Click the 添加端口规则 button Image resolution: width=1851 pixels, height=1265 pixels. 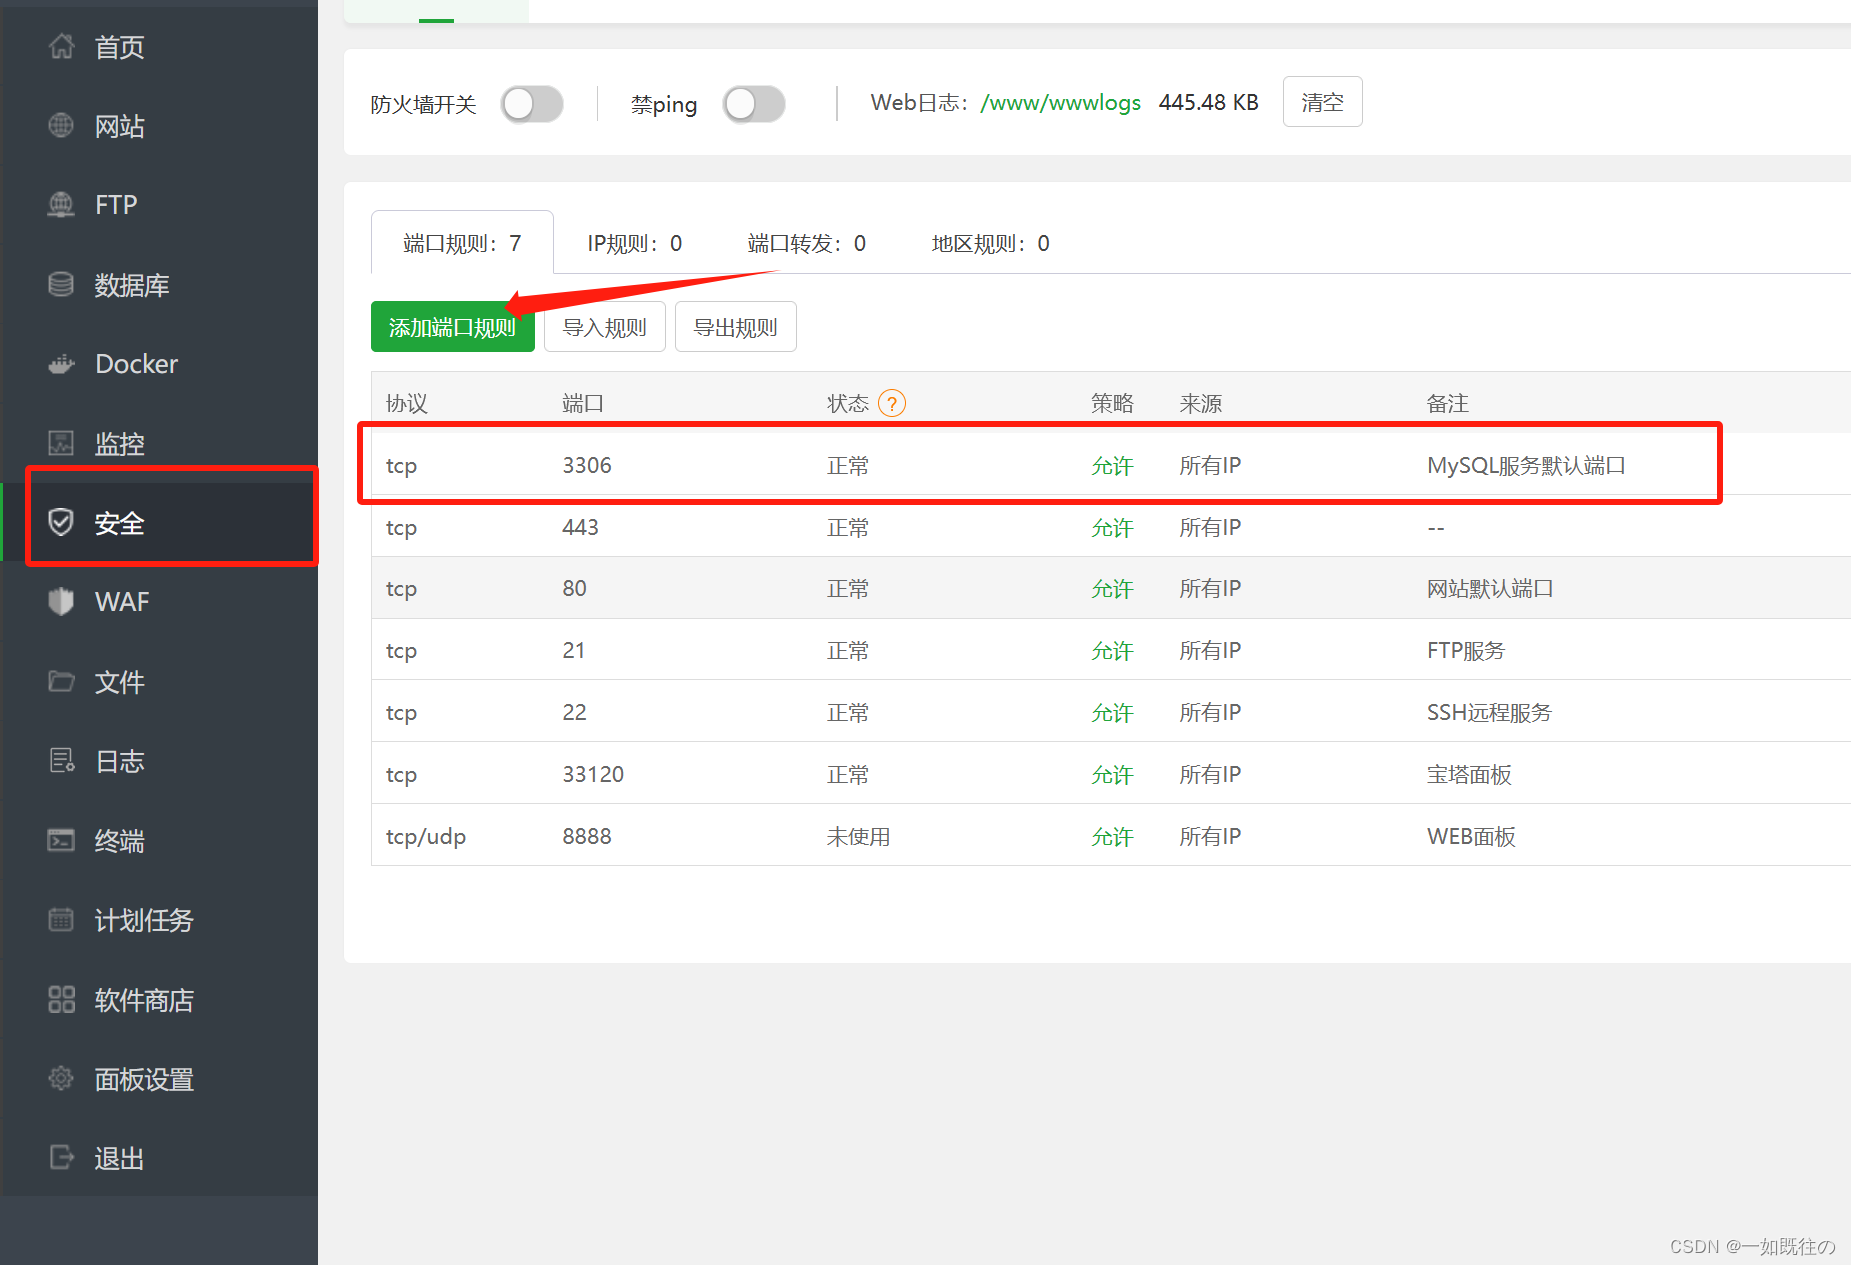453,327
